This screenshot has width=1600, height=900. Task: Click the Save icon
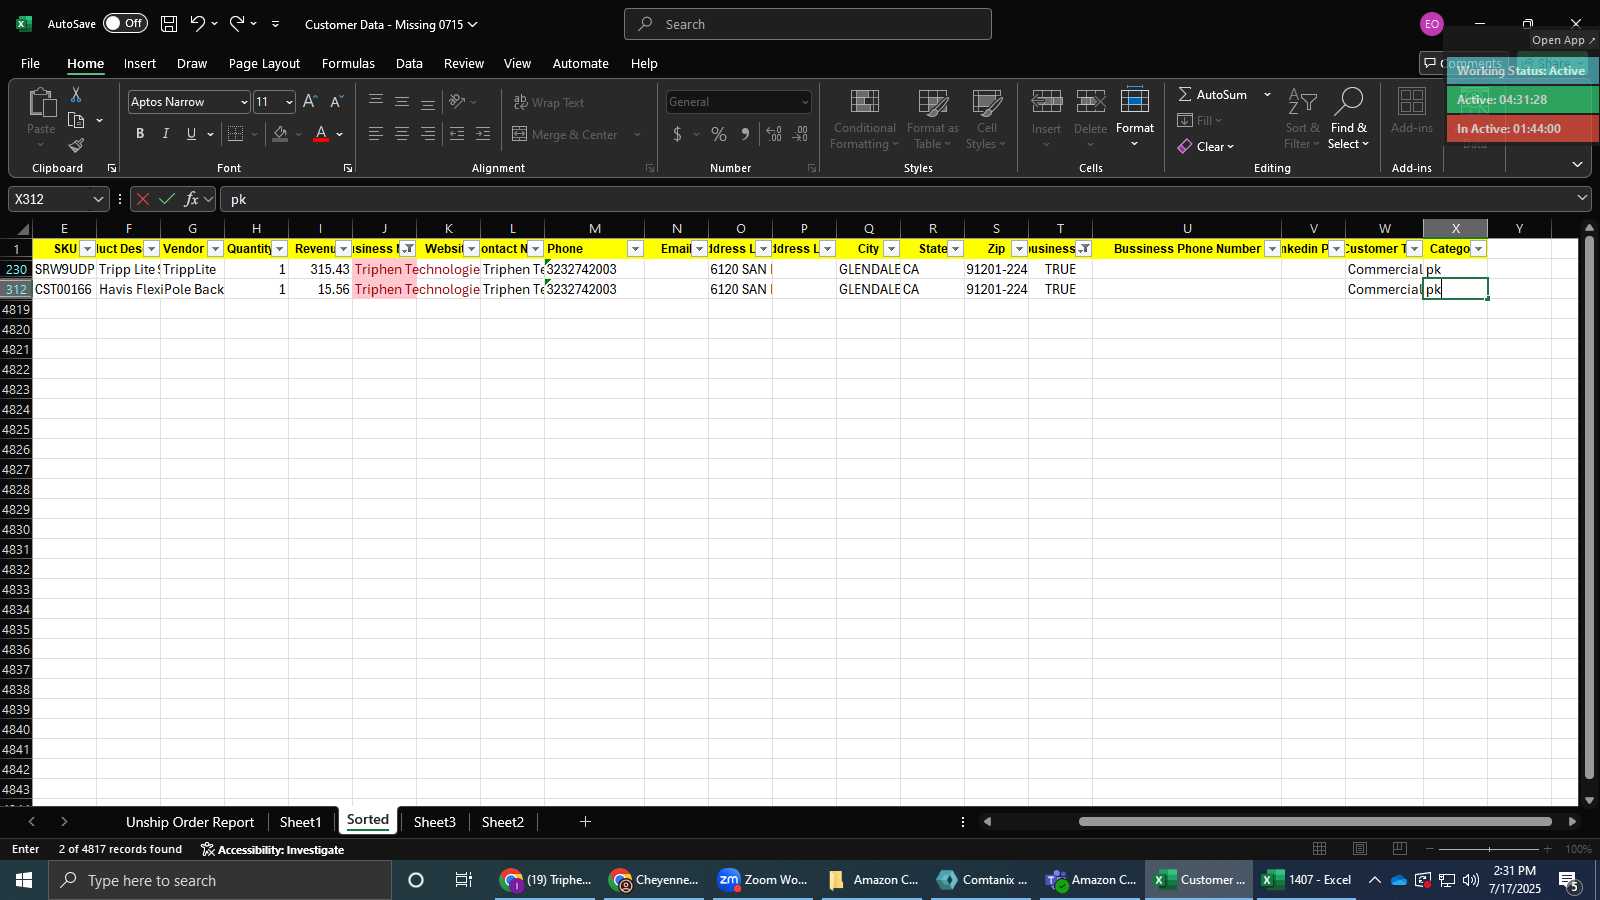(169, 24)
